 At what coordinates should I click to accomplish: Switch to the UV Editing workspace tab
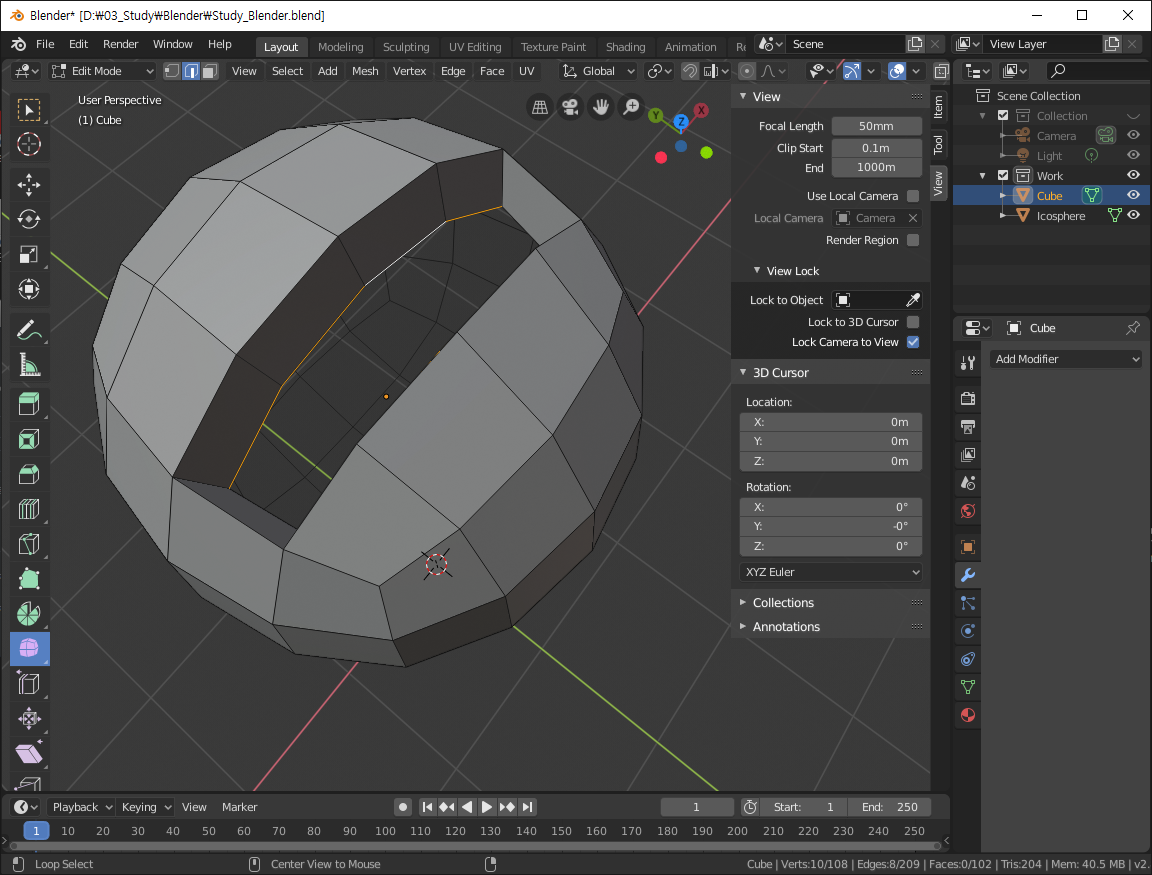pyautogui.click(x=475, y=47)
